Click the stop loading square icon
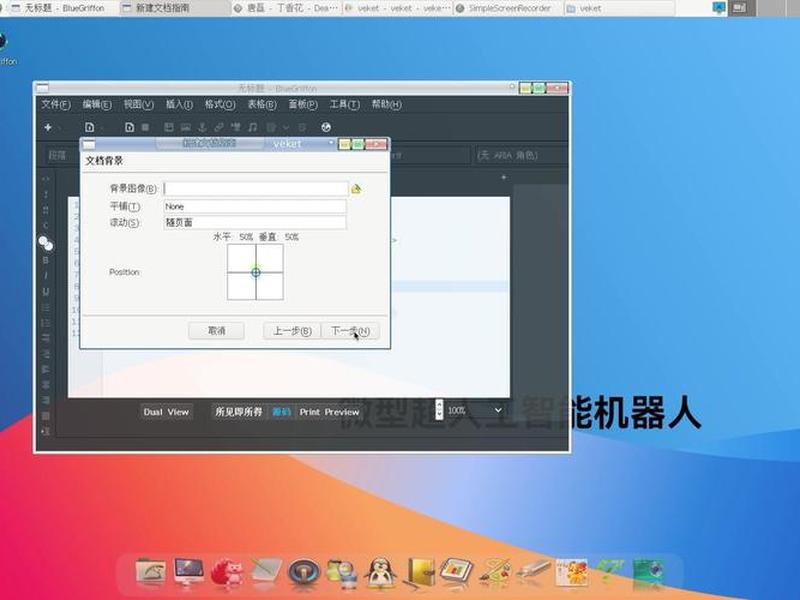Screen dimensions: 800x600 tap(145, 127)
